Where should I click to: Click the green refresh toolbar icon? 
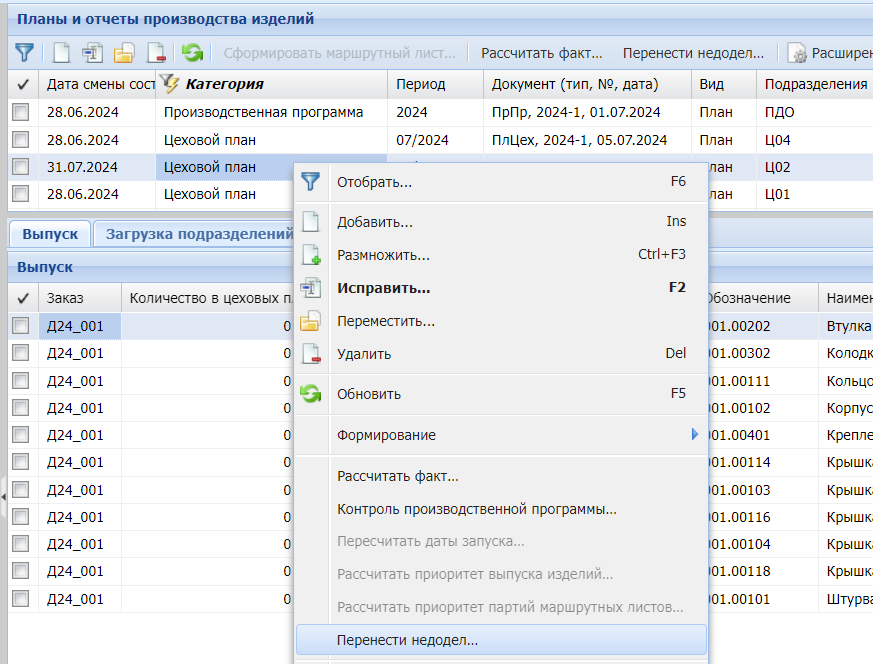click(x=192, y=52)
